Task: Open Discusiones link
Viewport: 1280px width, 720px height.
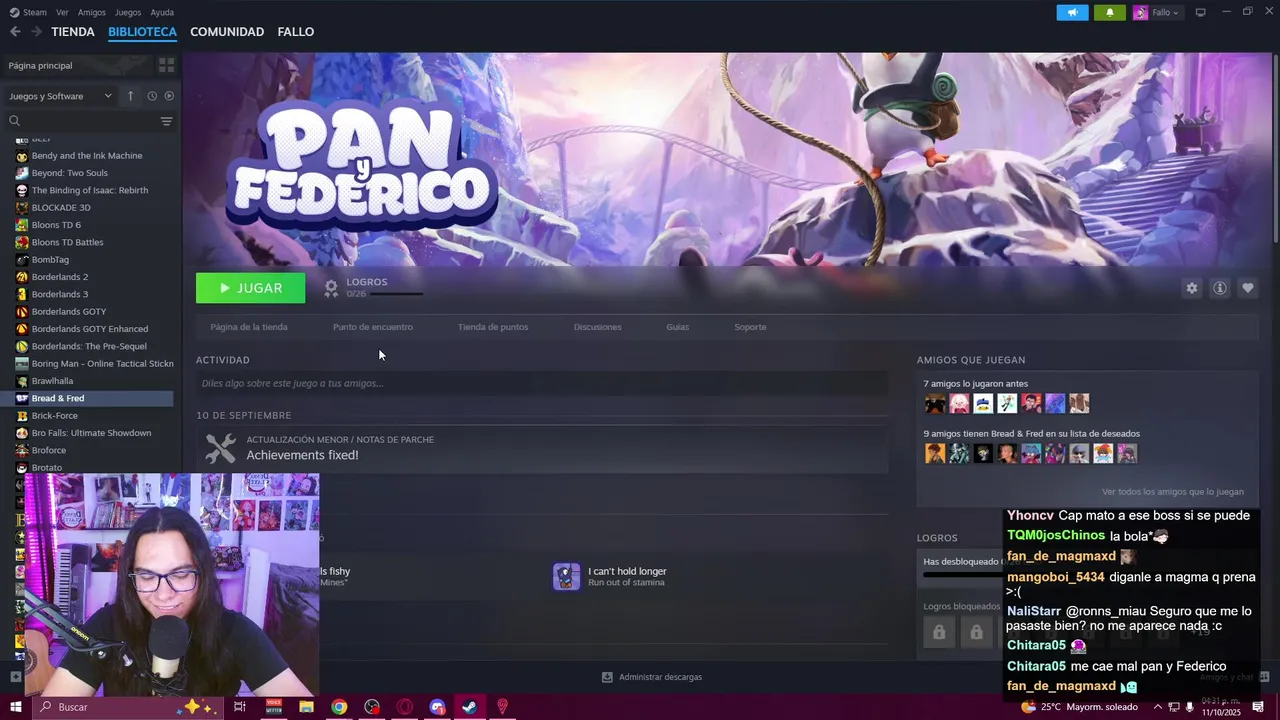Action: [x=598, y=327]
